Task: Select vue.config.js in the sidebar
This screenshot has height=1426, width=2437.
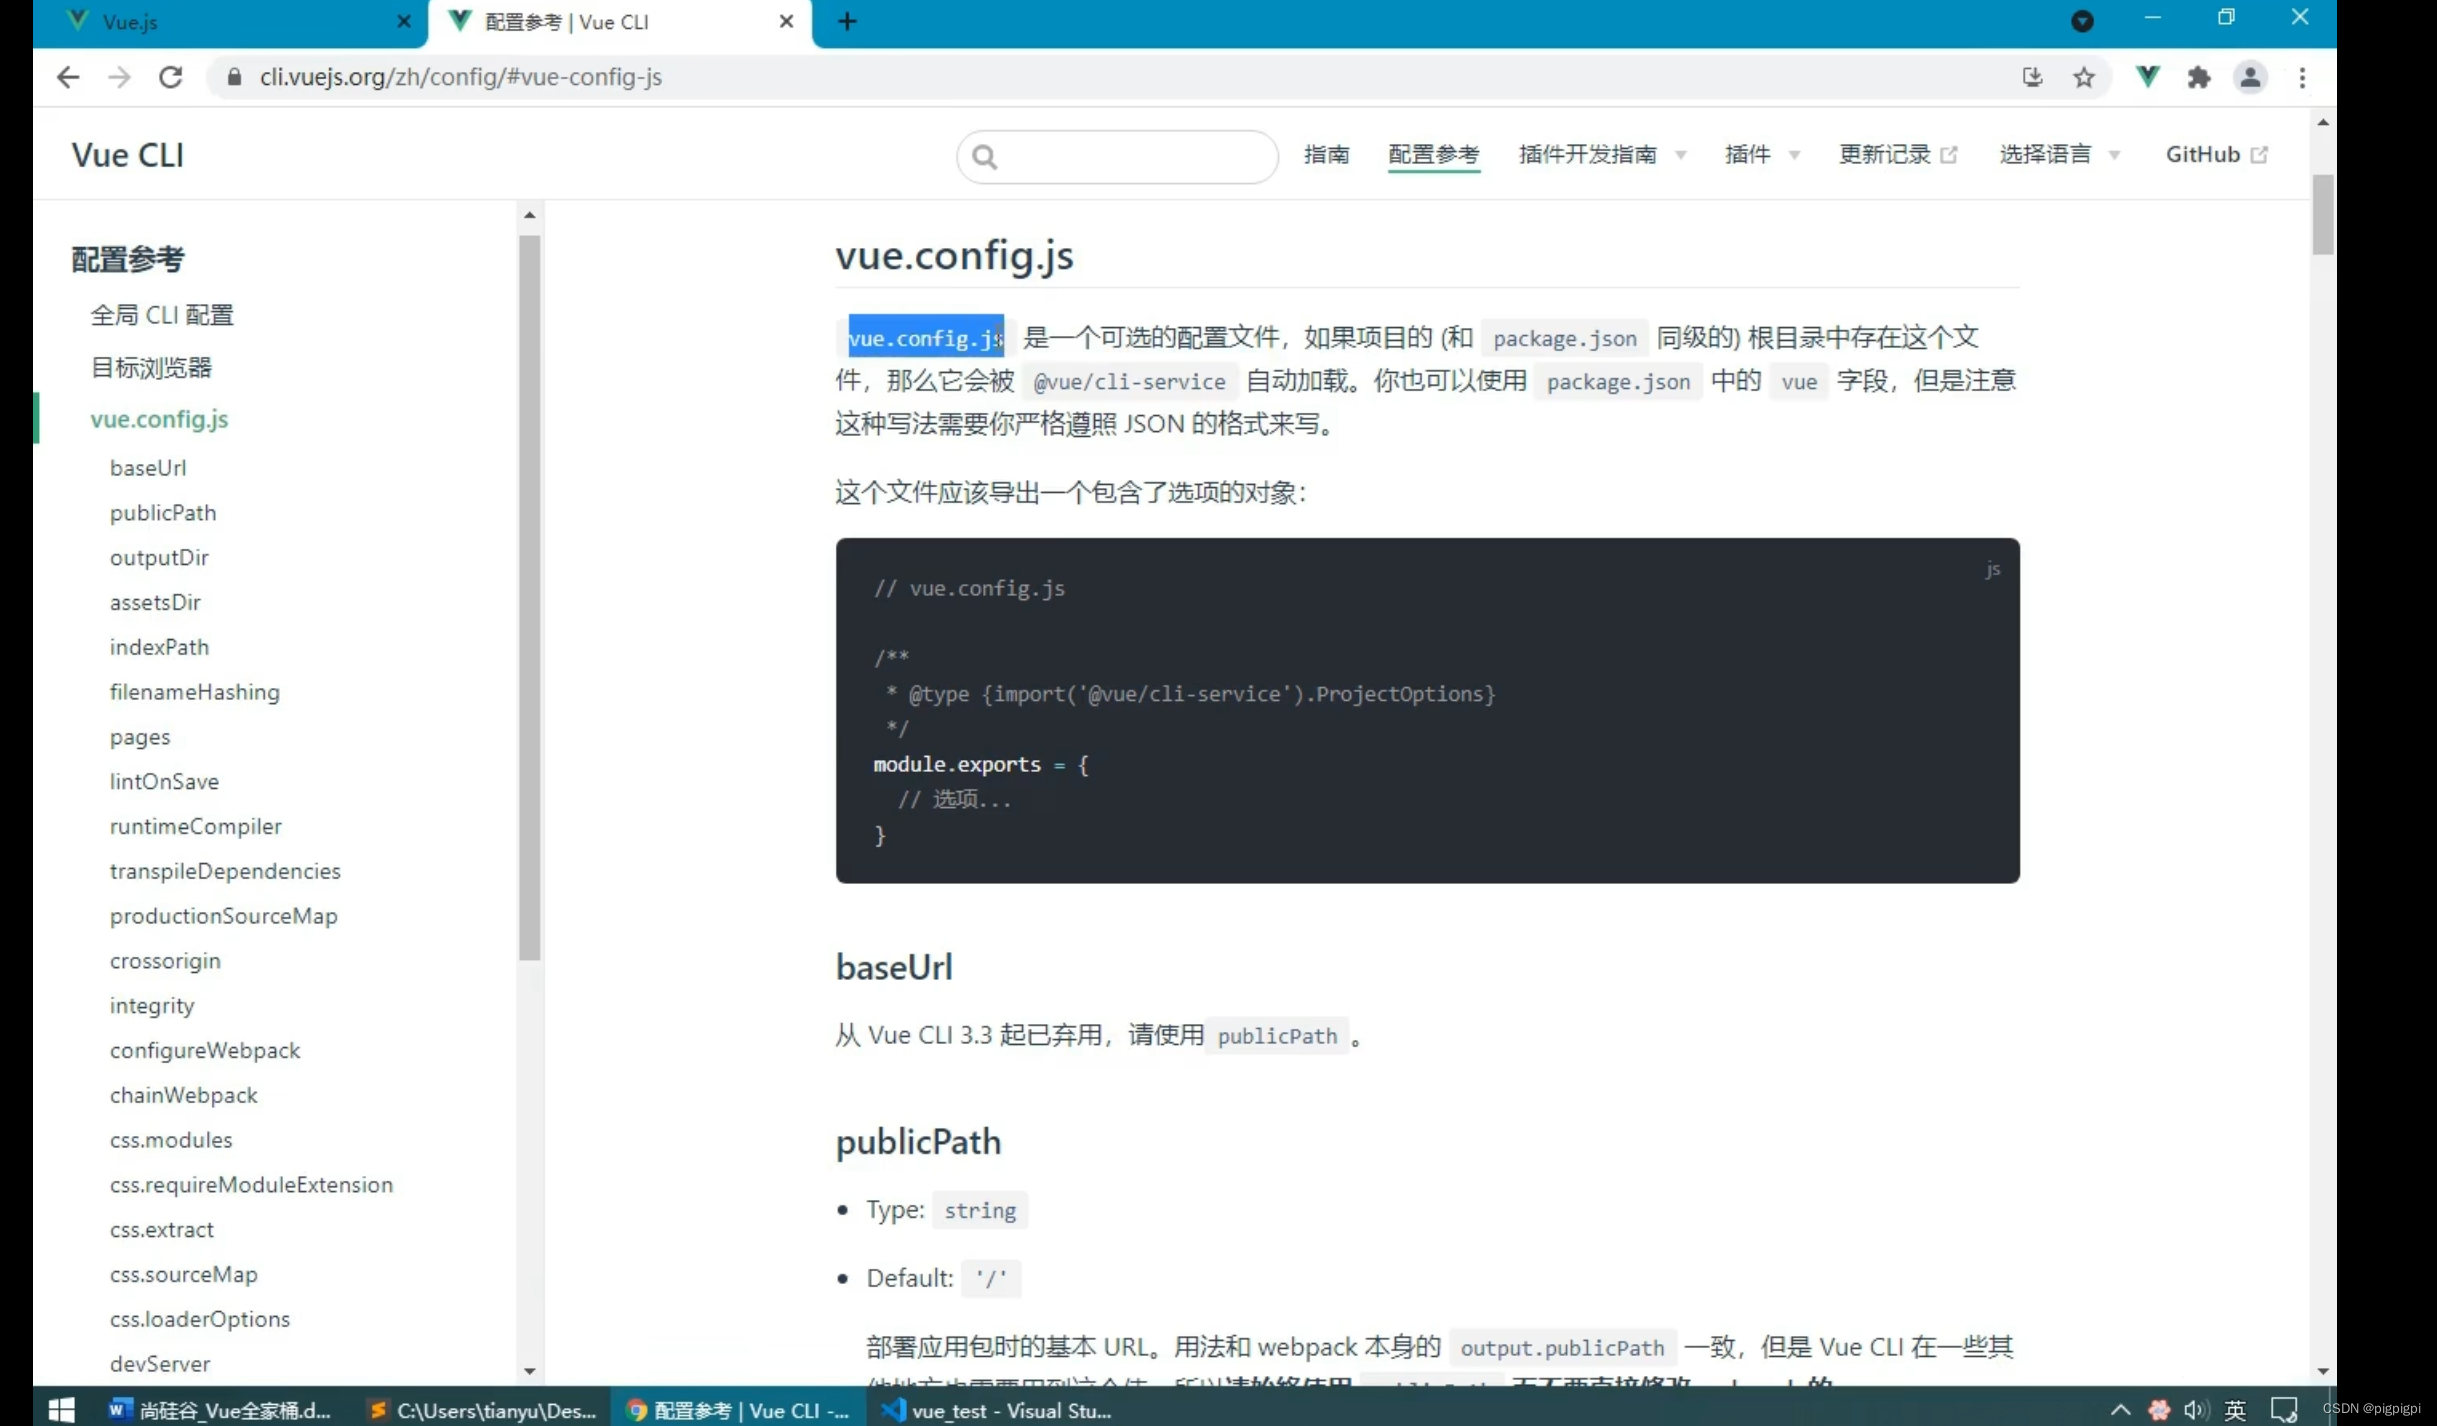Action: click(x=159, y=419)
